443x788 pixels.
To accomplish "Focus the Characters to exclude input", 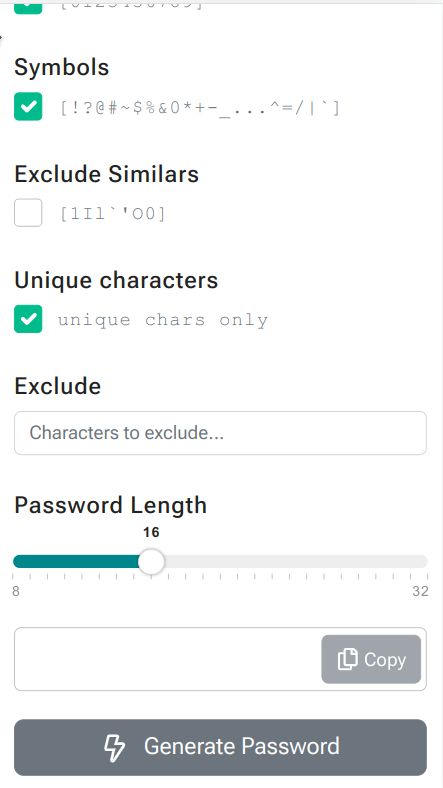I will pyautogui.click(x=220, y=433).
